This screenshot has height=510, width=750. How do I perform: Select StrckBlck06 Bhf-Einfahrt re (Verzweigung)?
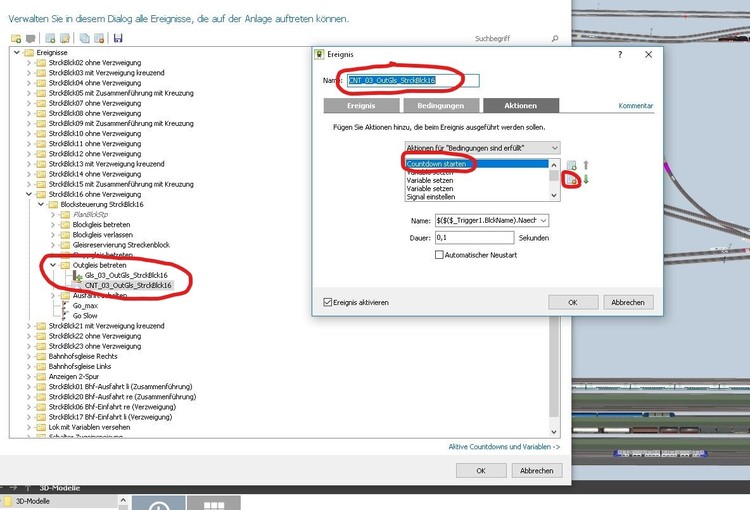point(112,407)
